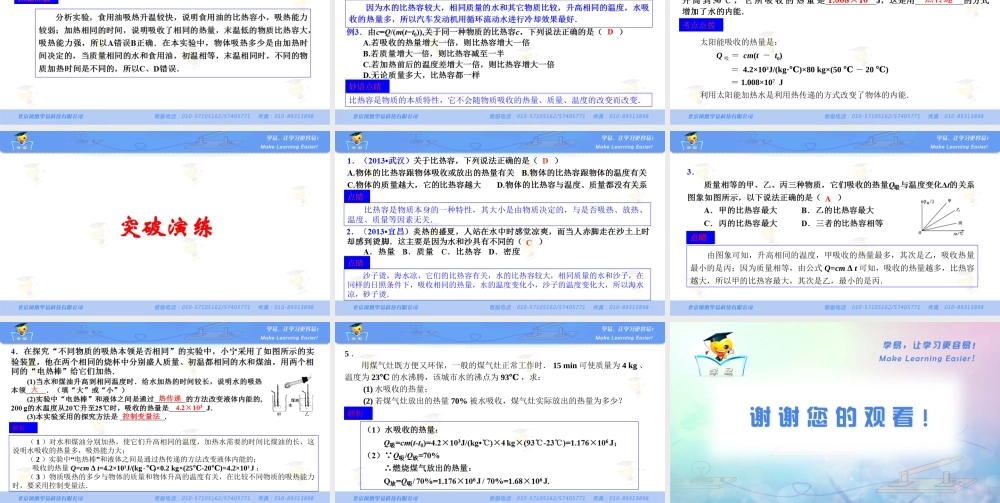Click the mascot logo above question 1 (2013·武汉)
Image resolution: width=1000 pixels, height=503 pixels.
357,141
